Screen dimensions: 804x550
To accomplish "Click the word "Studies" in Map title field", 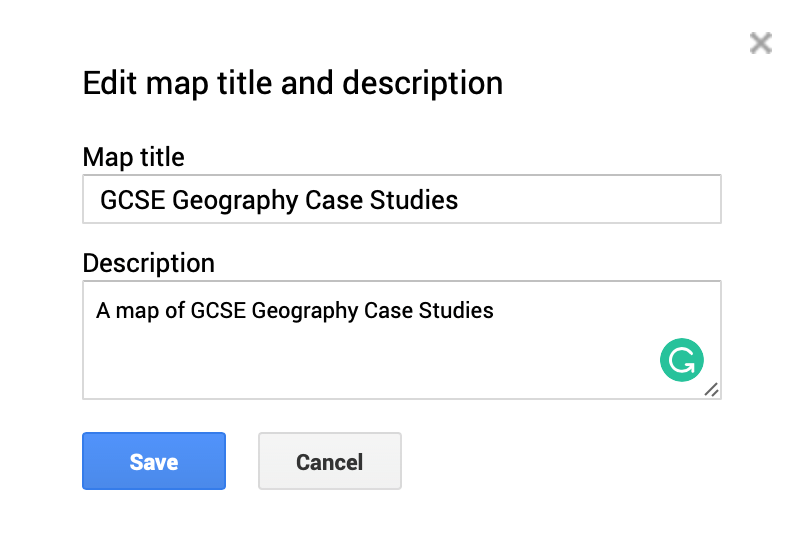I will pos(414,200).
